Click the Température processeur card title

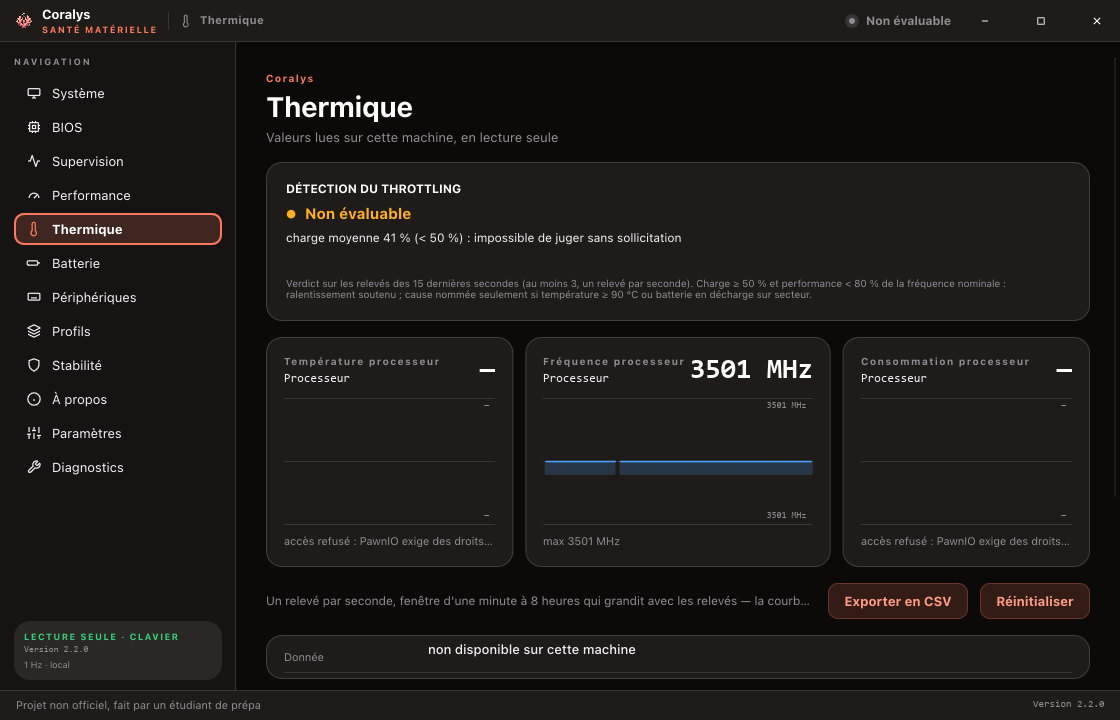click(361, 361)
